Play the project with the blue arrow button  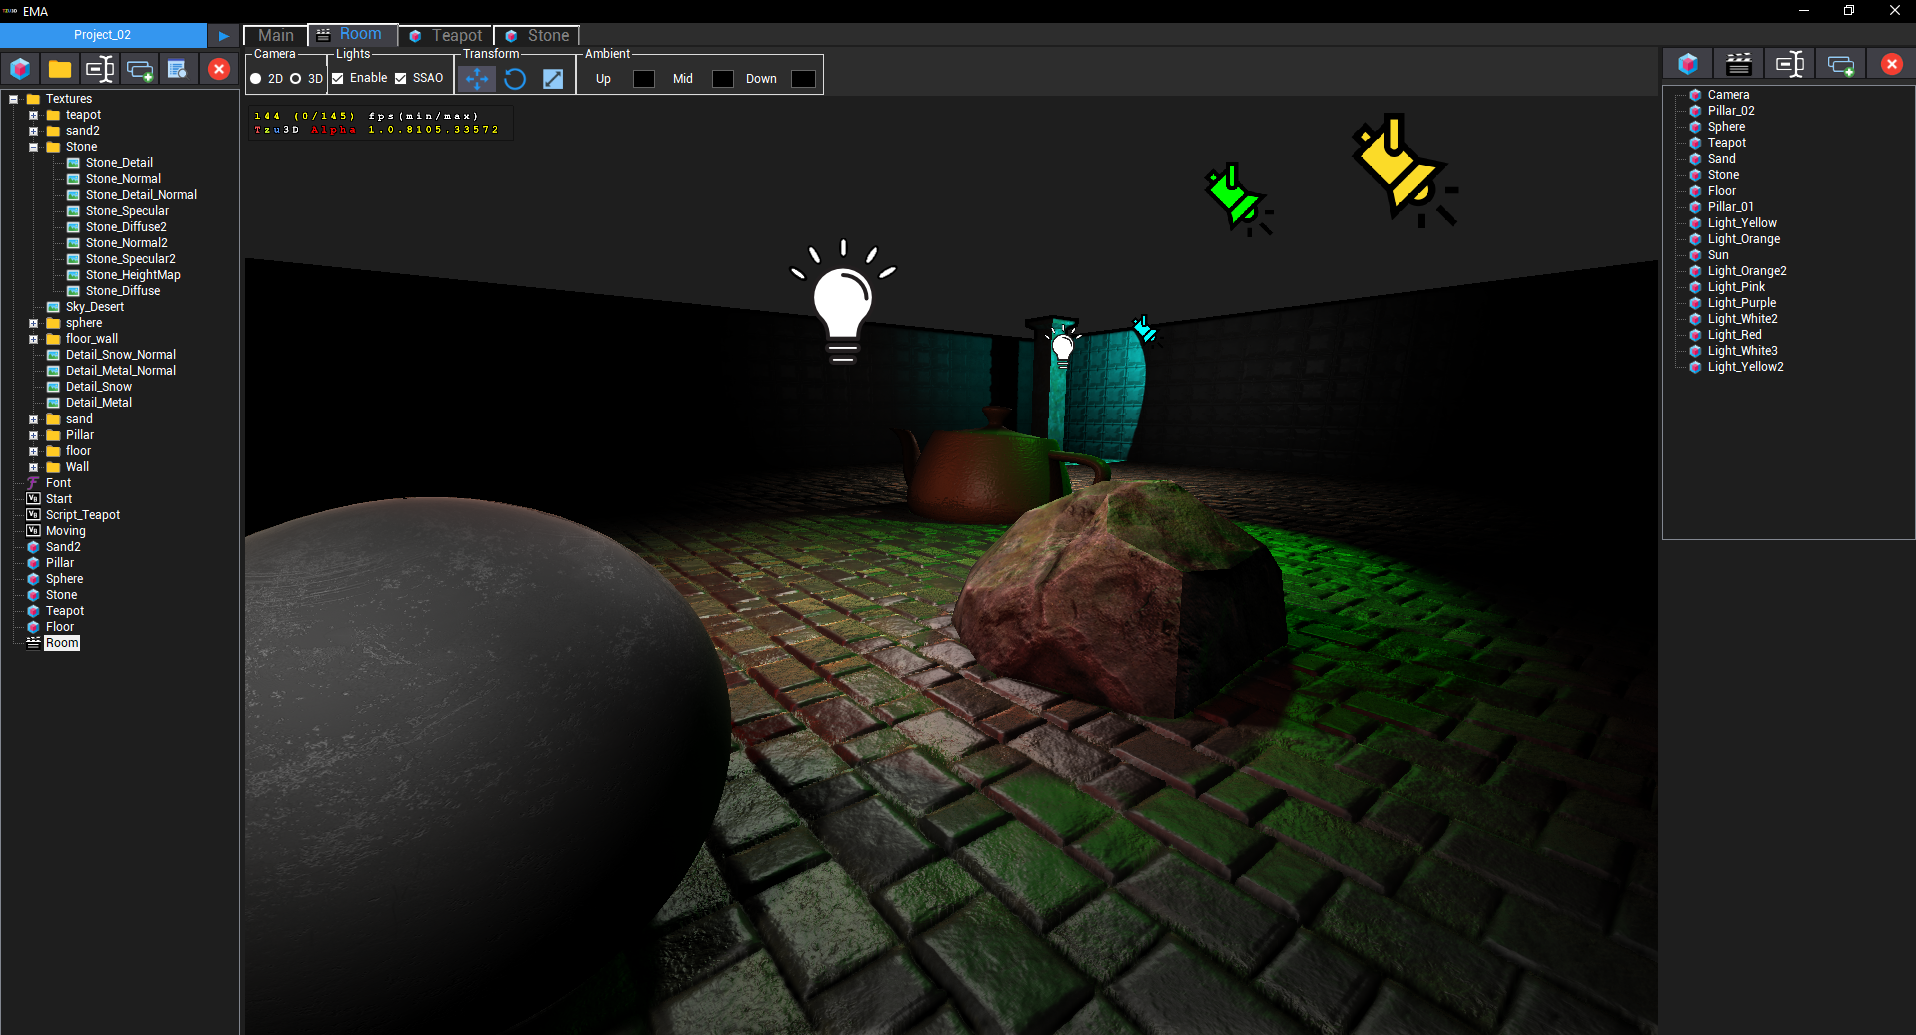coord(224,35)
